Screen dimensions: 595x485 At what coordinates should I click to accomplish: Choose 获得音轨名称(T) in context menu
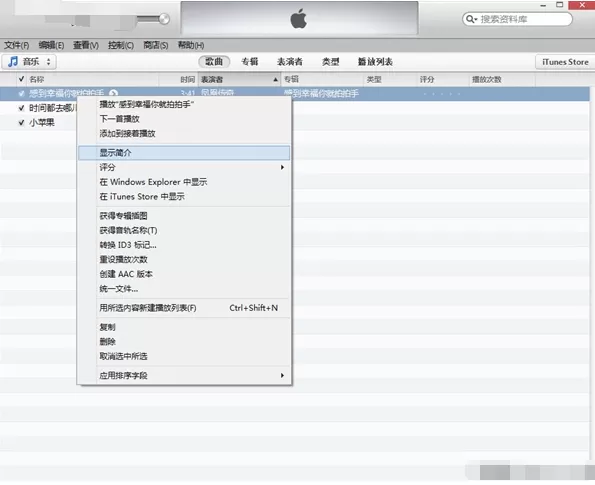pyautogui.click(x=184, y=230)
